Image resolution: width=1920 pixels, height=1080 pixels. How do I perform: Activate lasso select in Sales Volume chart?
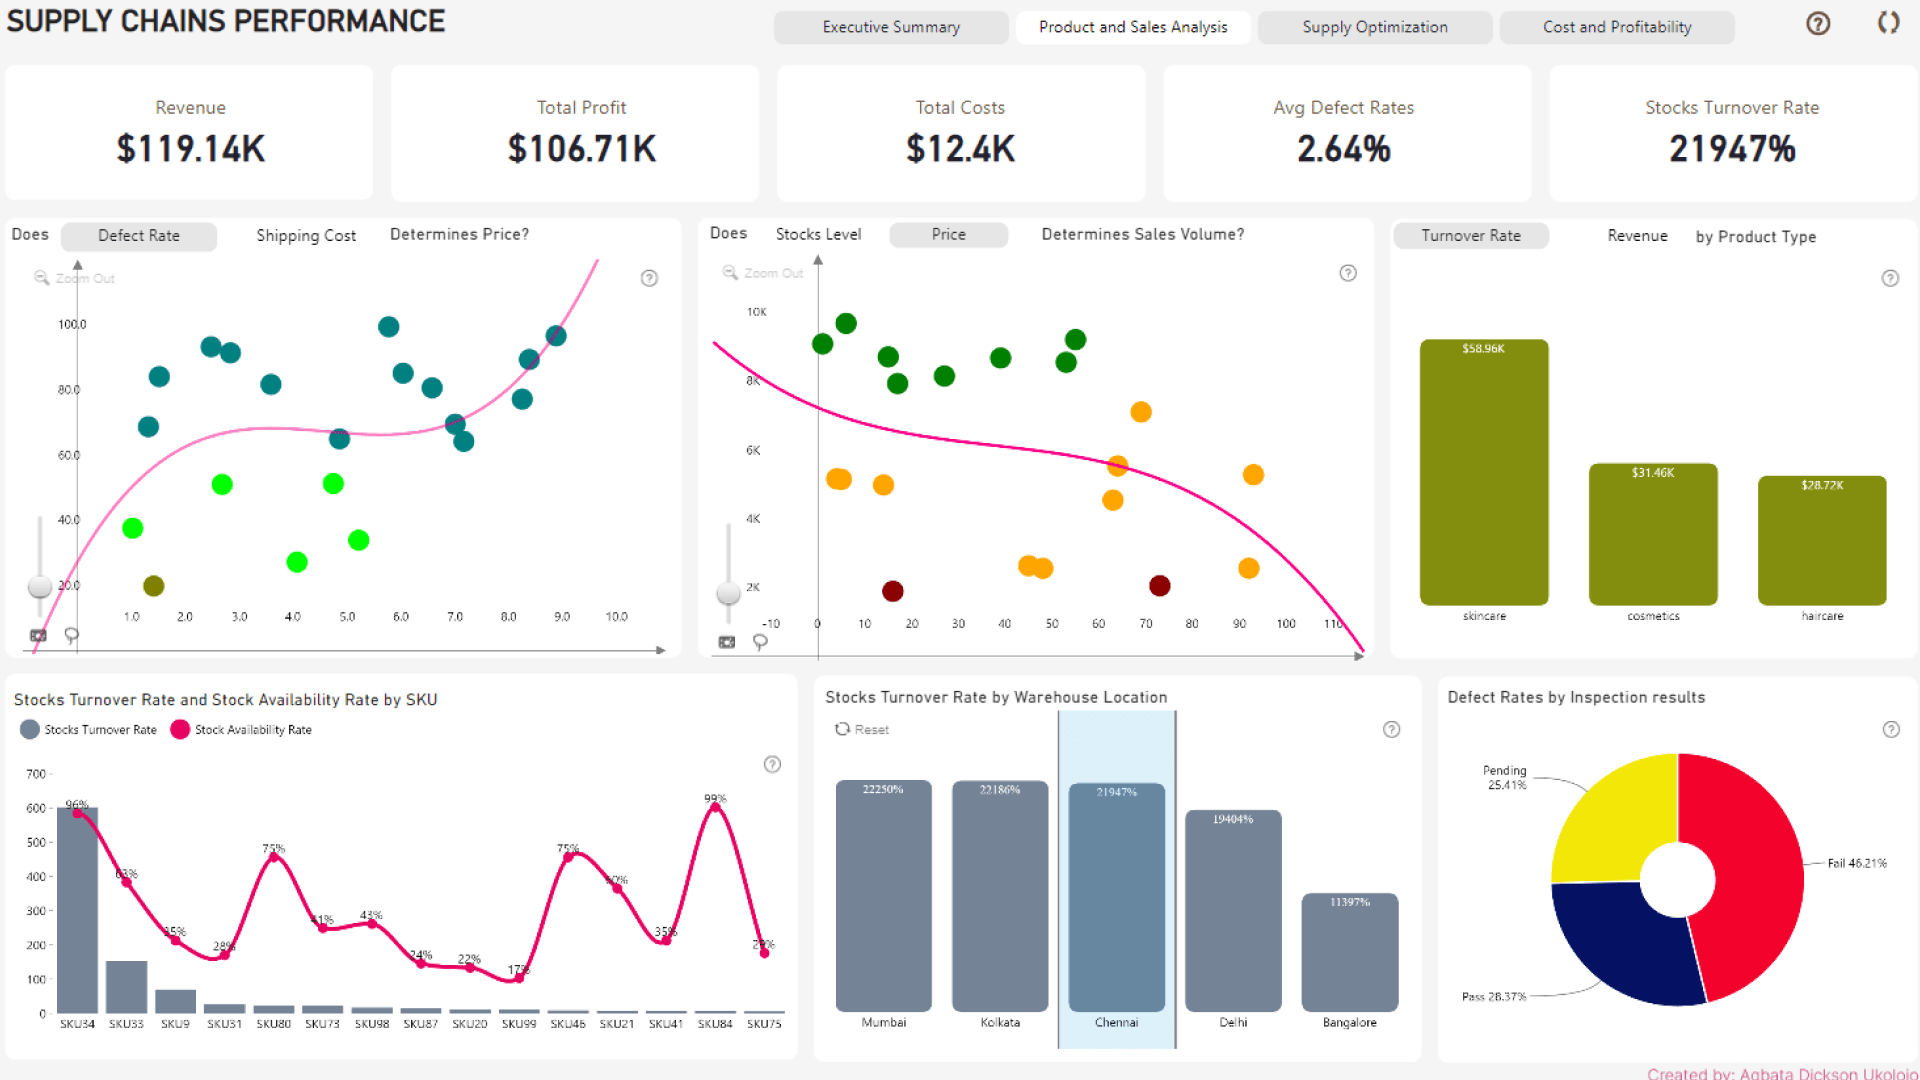tap(760, 642)
